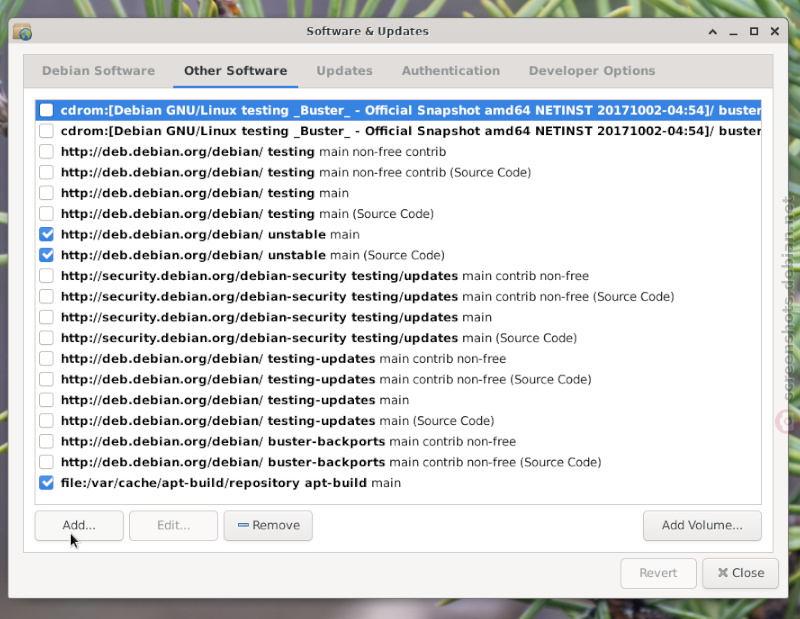The image size is (800, 619).
Task: Enable security.debian.org testing/updates main checkbox
Action: coord(46,317)
